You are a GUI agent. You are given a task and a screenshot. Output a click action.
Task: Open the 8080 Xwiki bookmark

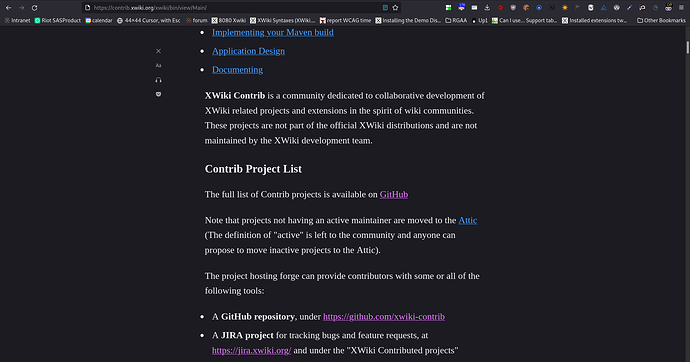click(x=229, y=20)
